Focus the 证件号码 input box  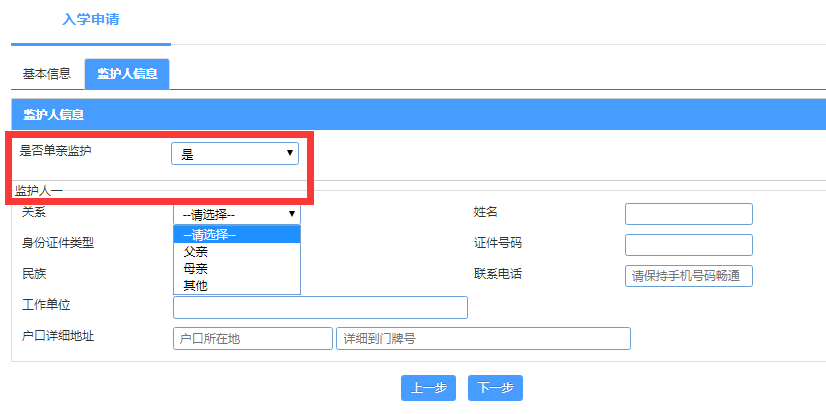point(688,245)
